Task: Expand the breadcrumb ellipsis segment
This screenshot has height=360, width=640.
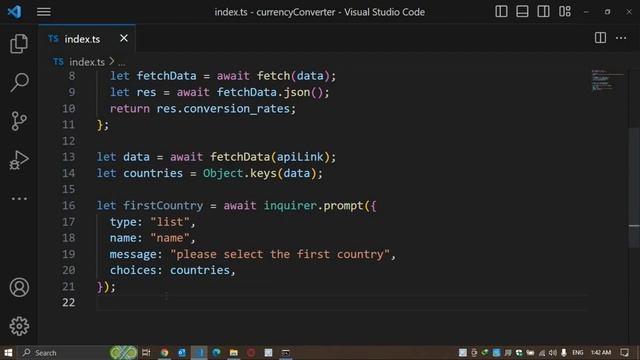Action: pyautogui.click(x=122, y=62)
